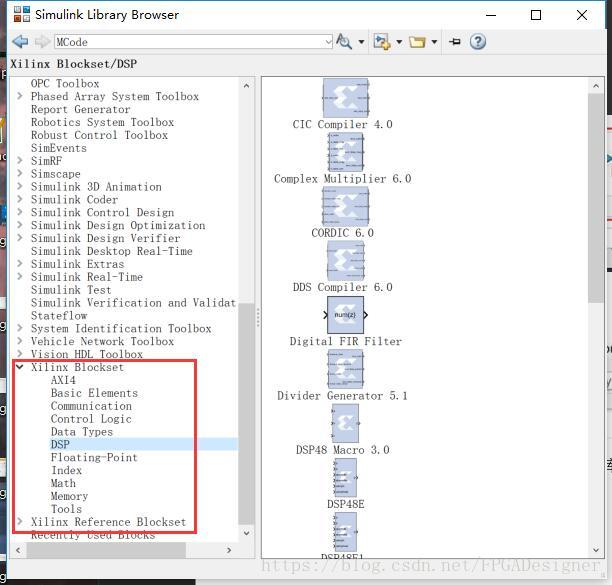Expand Simulink 3D Animation node
The height and width of the screenshot is (585, 612).
pos(20,186)
